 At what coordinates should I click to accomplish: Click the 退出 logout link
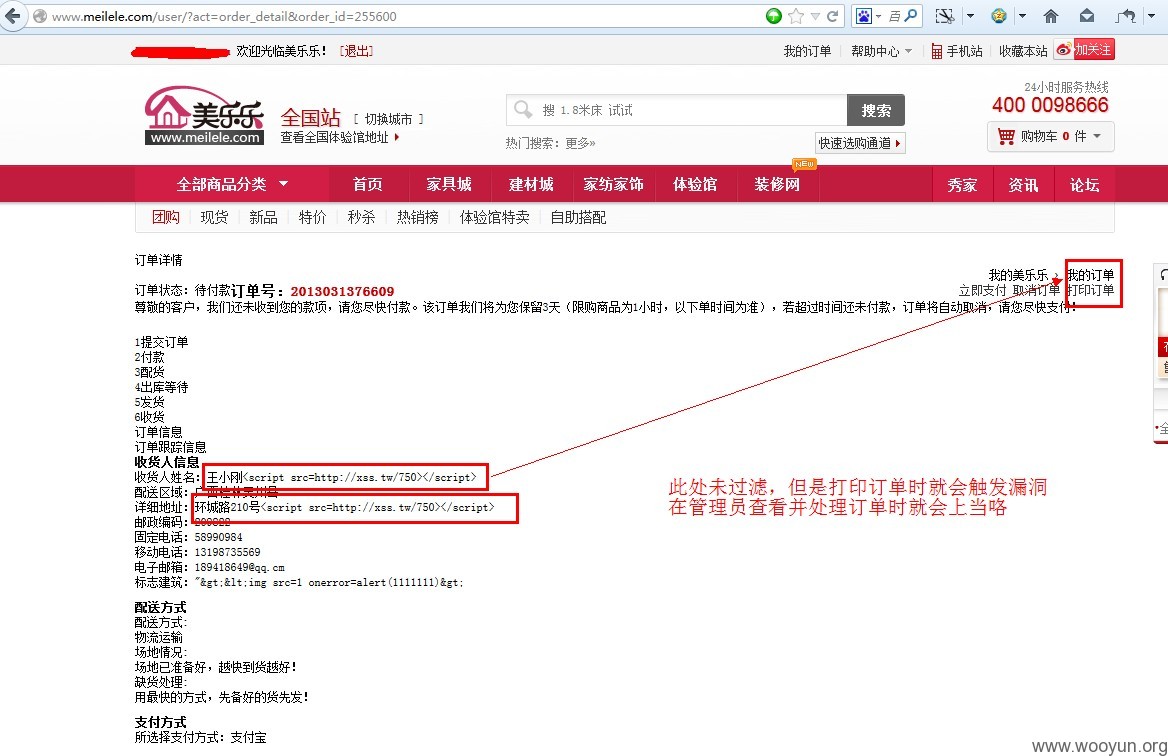pyautogui.click(x=356, y=51)
